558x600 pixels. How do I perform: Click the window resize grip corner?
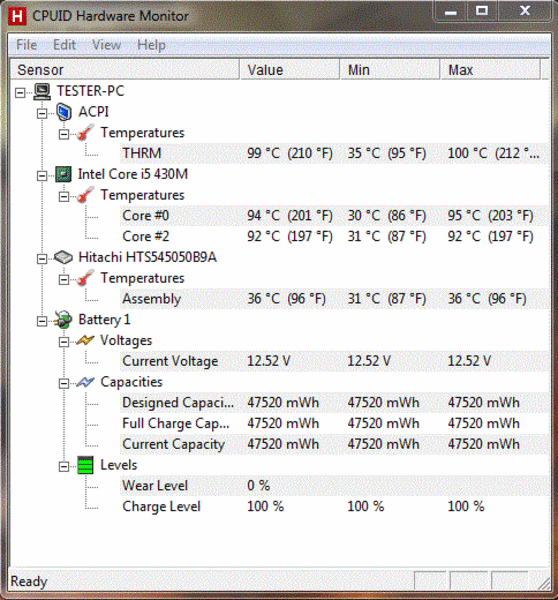tap(543, 584)
